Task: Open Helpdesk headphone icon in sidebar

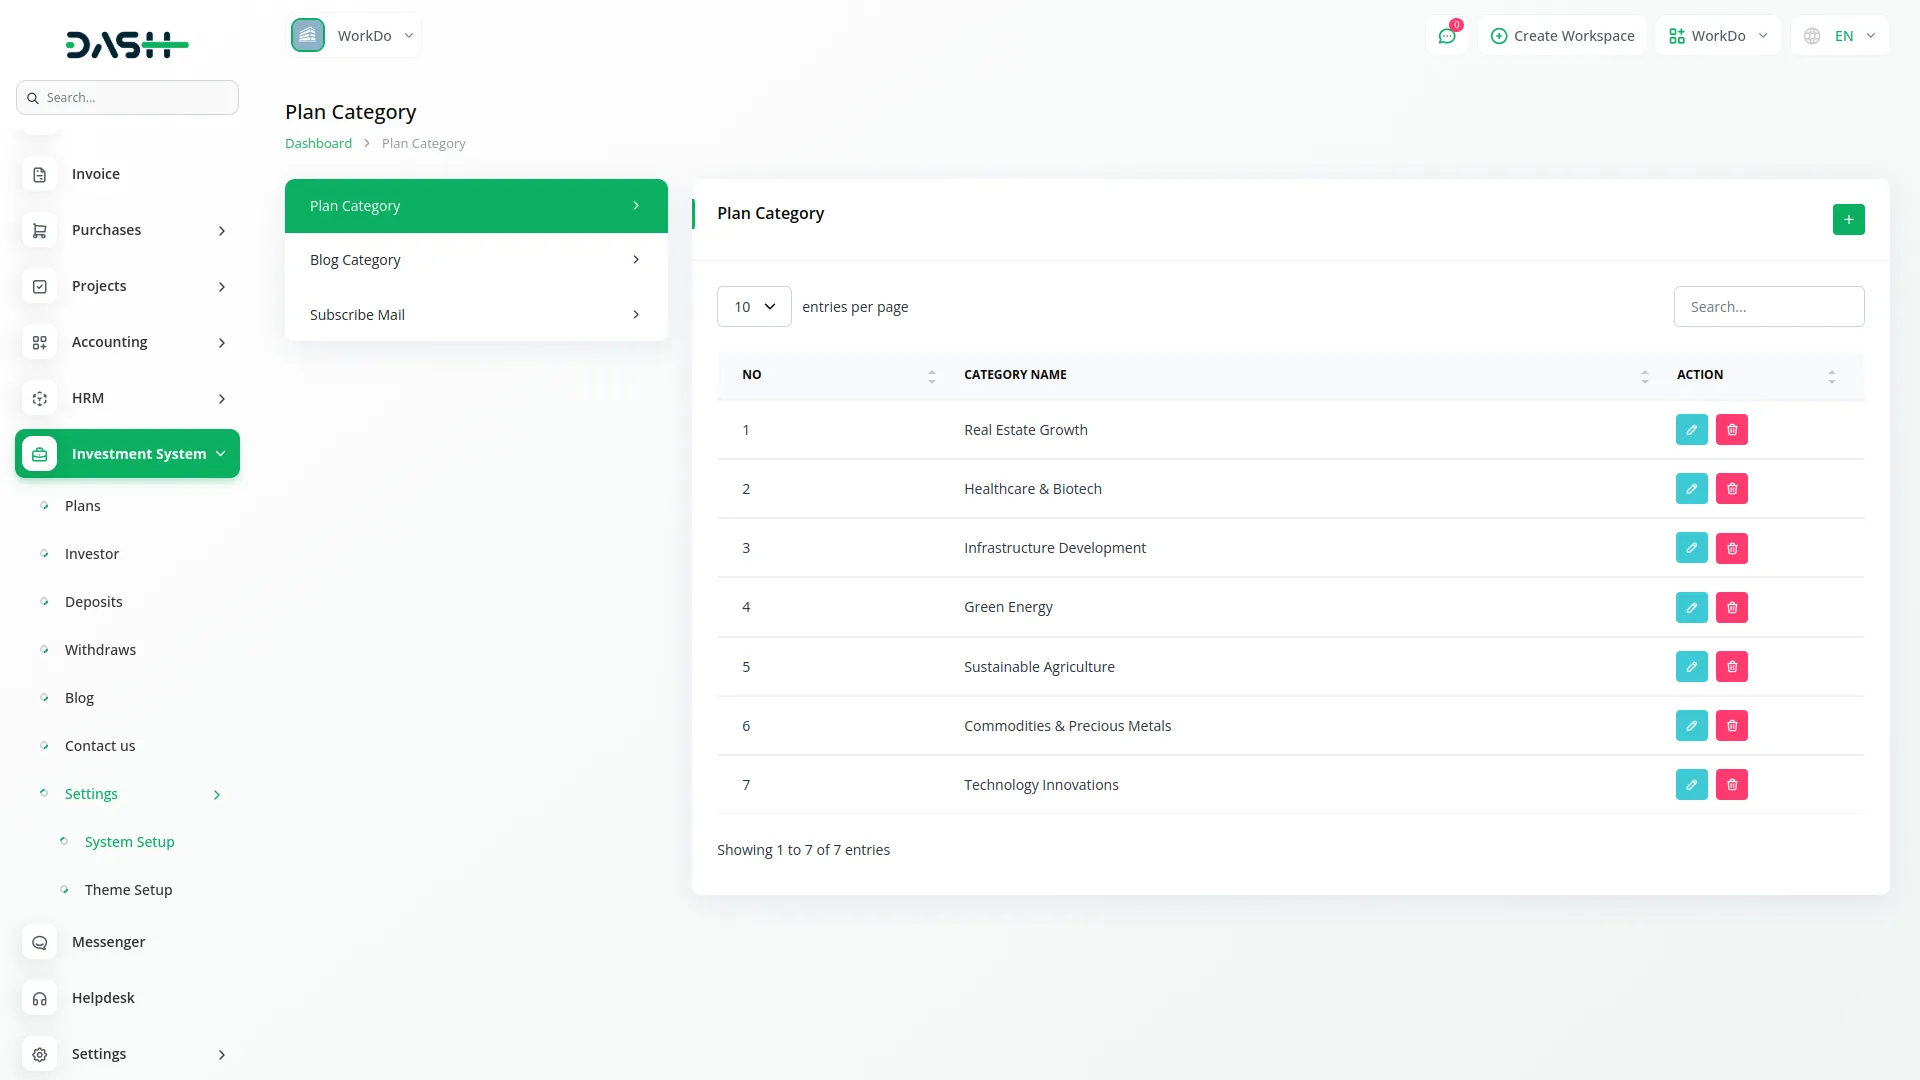Action: pyautogui.click(x=39, y=998)
